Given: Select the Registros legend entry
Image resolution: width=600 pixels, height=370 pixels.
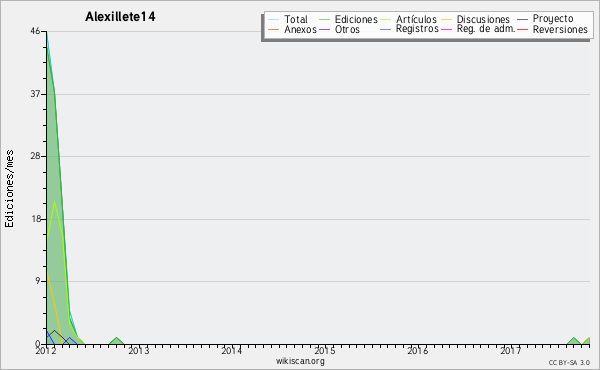Looking at the screenshot, I should (x=417, y=29).
